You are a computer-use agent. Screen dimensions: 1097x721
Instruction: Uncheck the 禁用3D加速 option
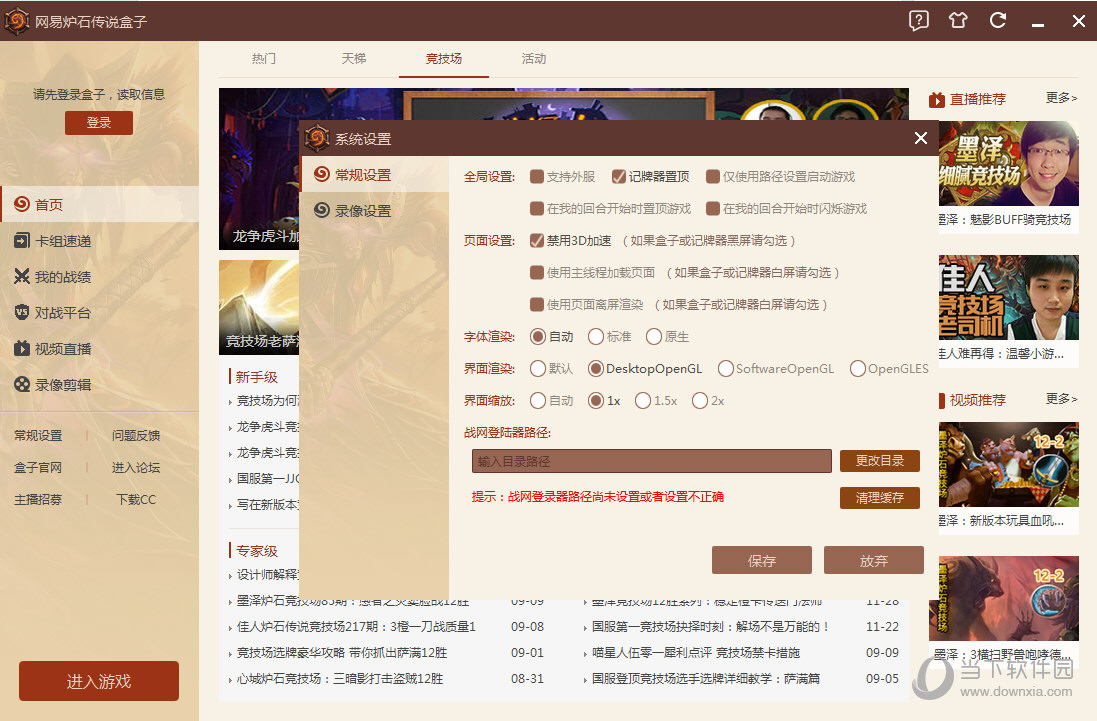coord(538,240)
